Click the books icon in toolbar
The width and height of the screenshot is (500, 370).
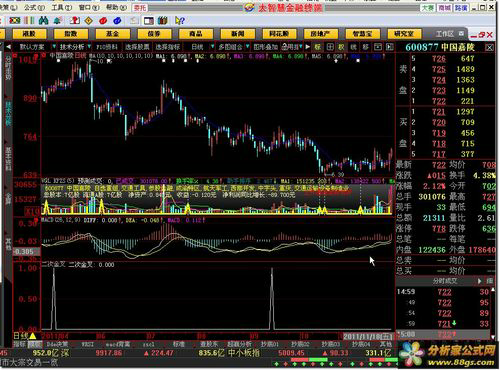tap(163, 21)
